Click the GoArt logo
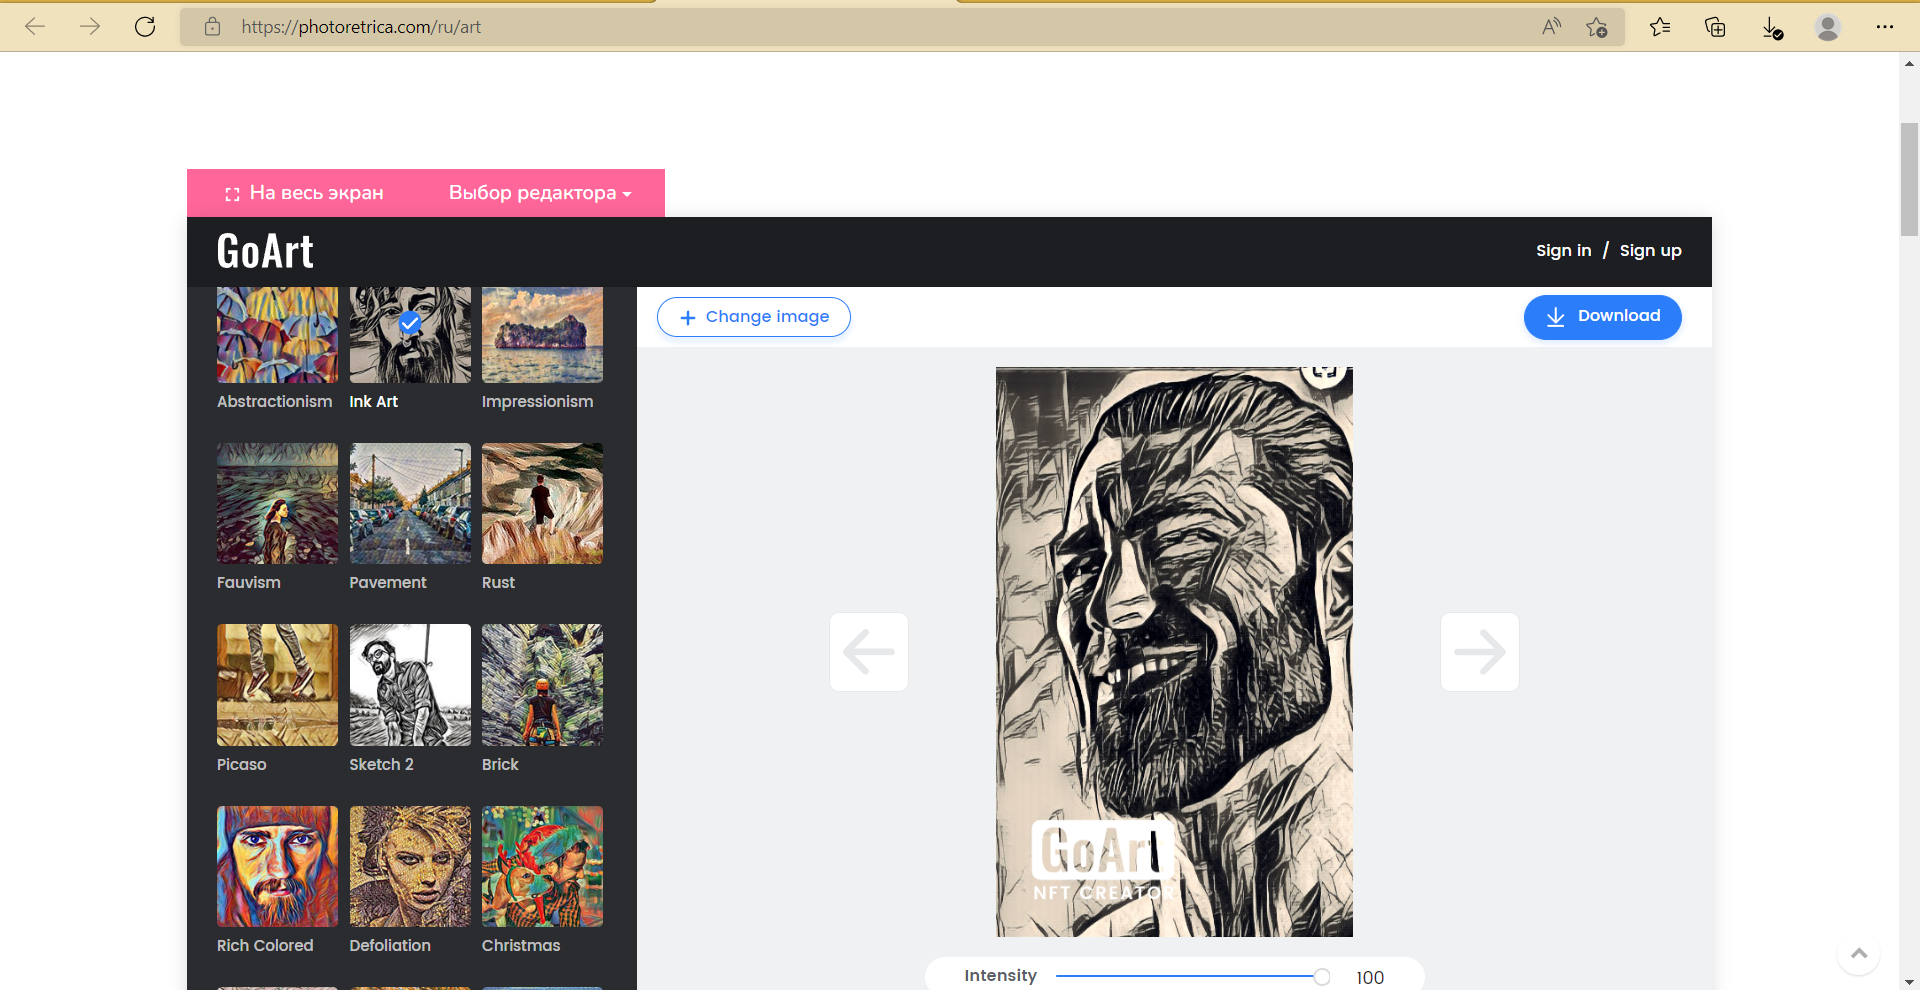The image size is (1920, 990). tap(265, 251)
